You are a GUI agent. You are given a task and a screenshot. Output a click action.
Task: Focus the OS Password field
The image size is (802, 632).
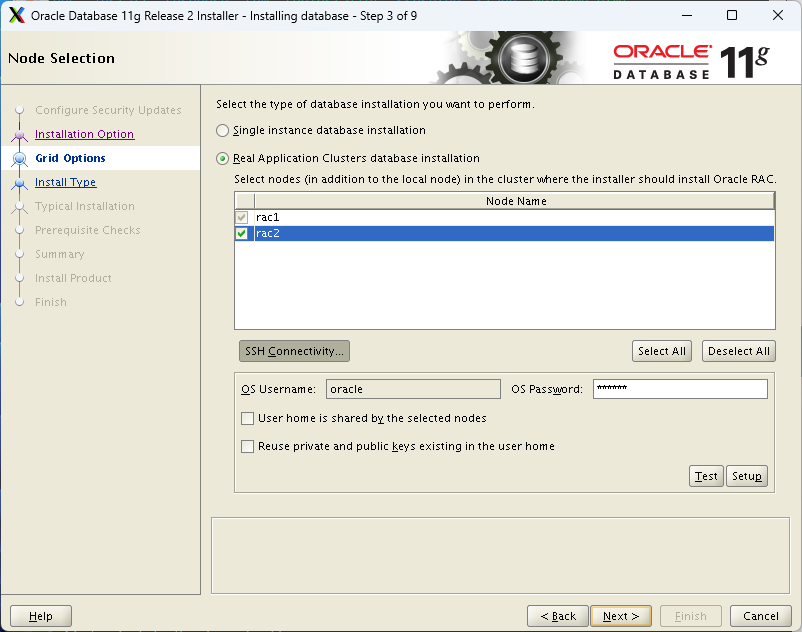(680, 389)
